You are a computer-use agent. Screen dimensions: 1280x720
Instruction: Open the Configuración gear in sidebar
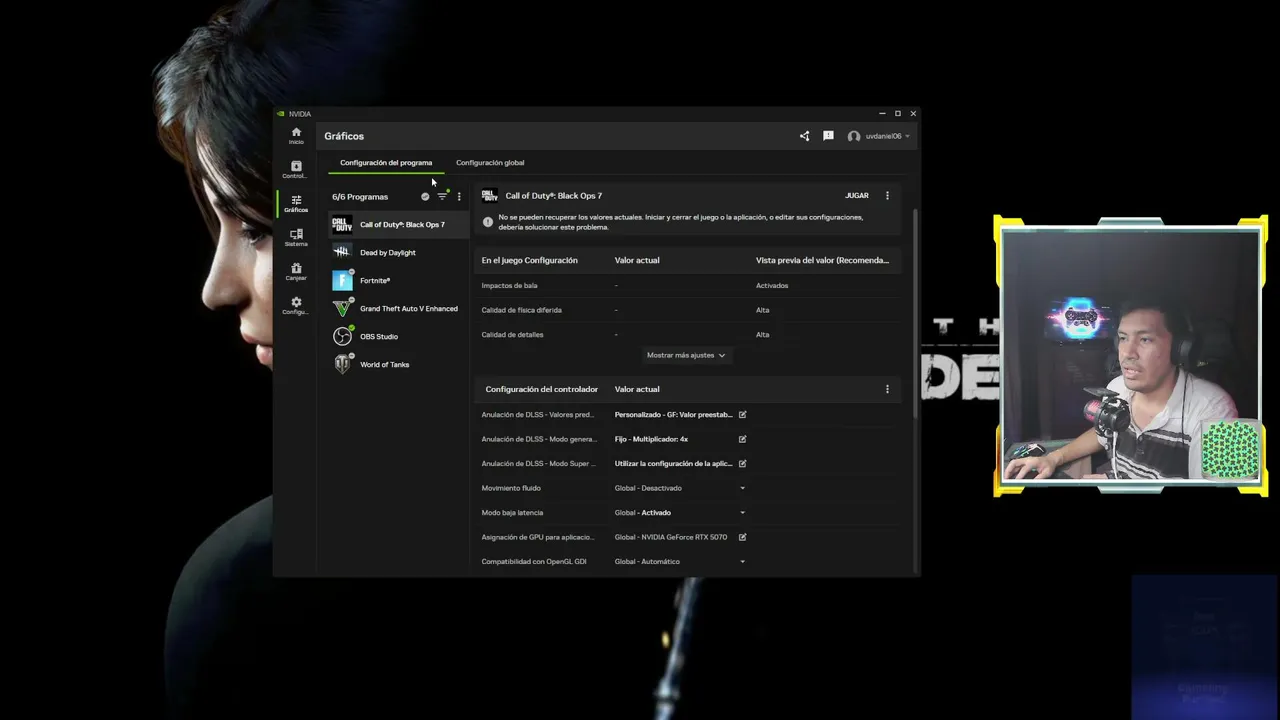pyautogui.click(x=296, y=306)
